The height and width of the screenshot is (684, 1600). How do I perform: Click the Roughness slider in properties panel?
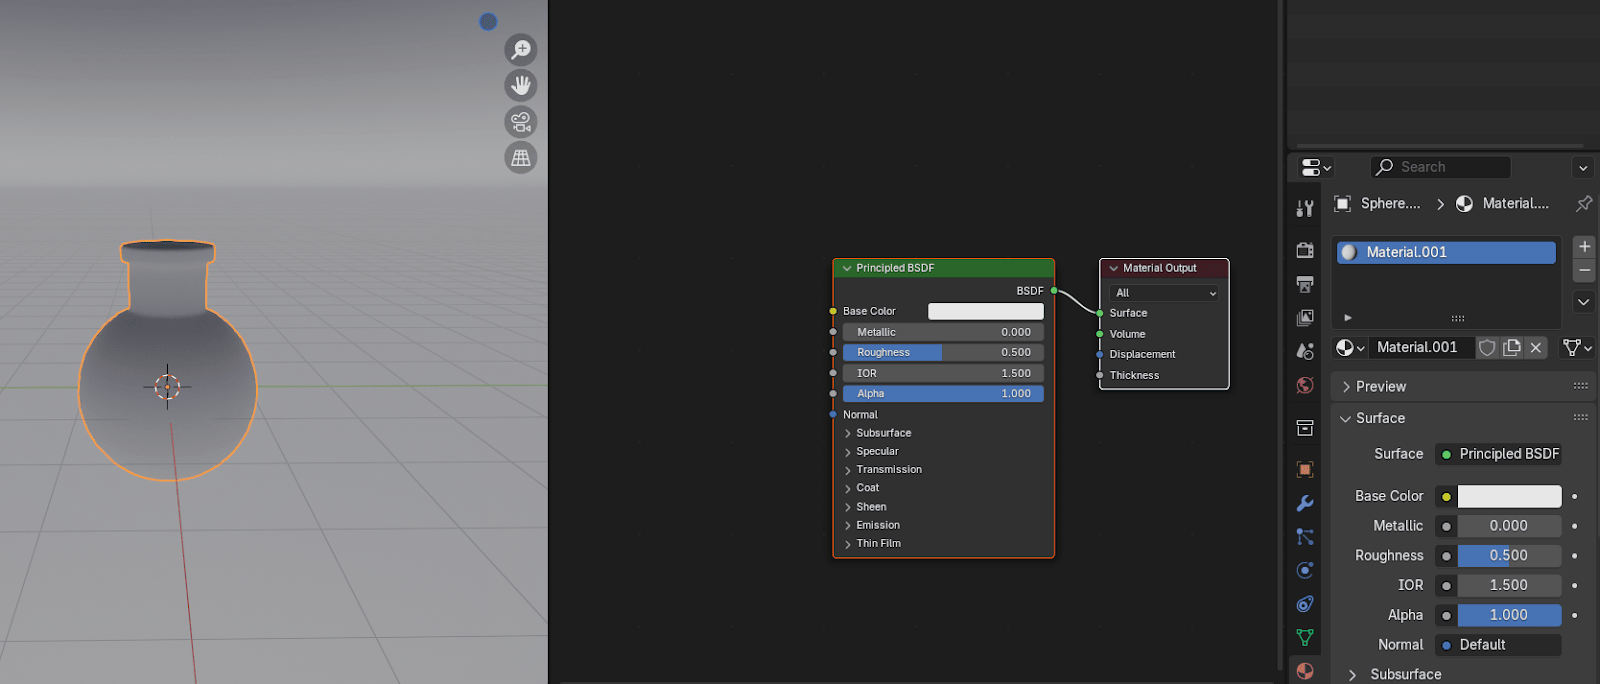(1508, 556)
